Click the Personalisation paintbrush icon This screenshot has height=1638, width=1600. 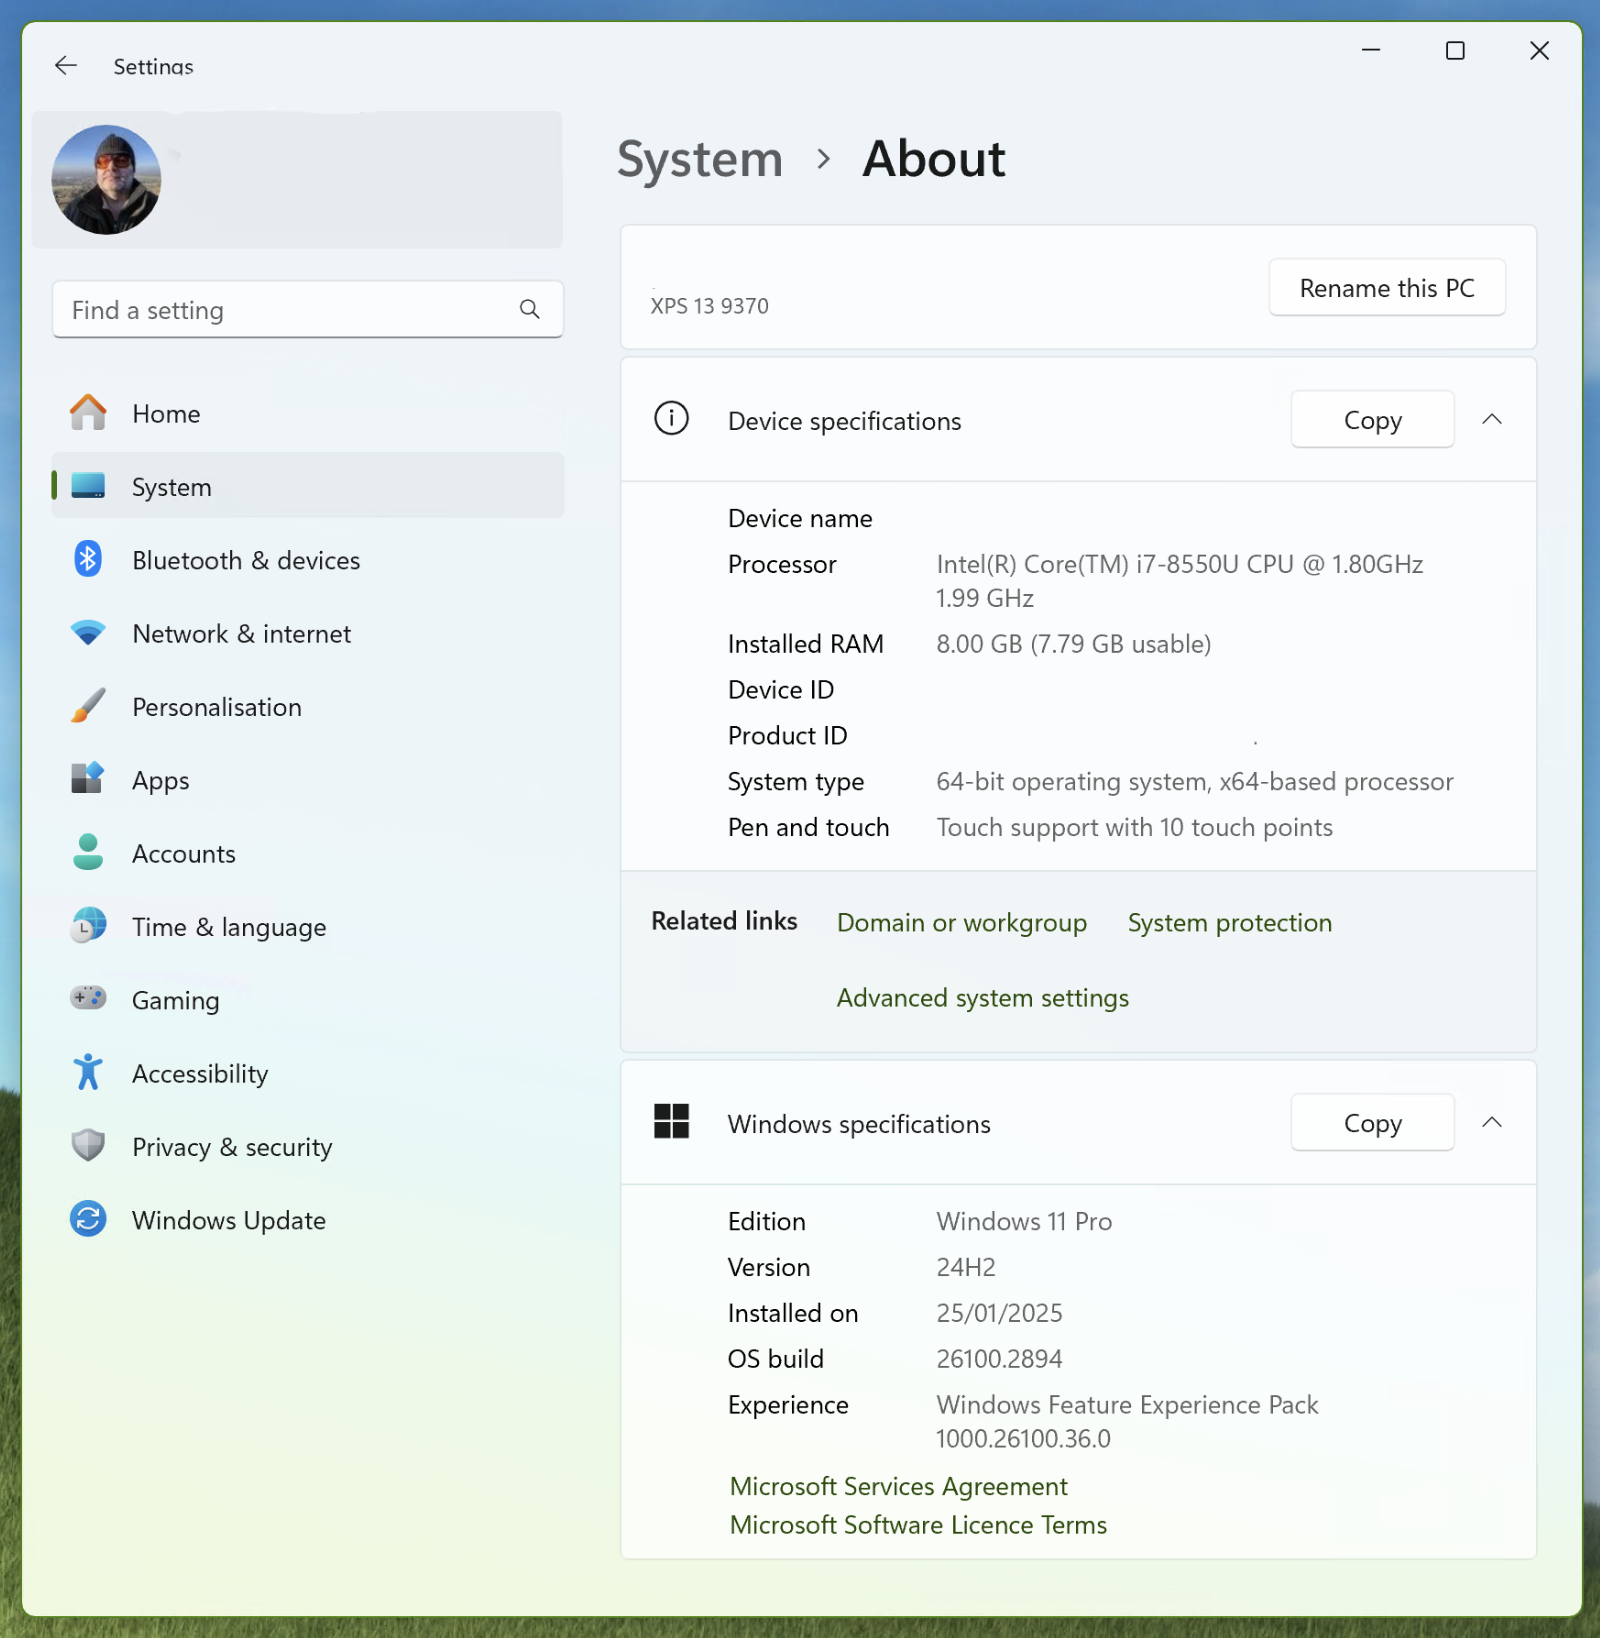[x=88, y=706]
